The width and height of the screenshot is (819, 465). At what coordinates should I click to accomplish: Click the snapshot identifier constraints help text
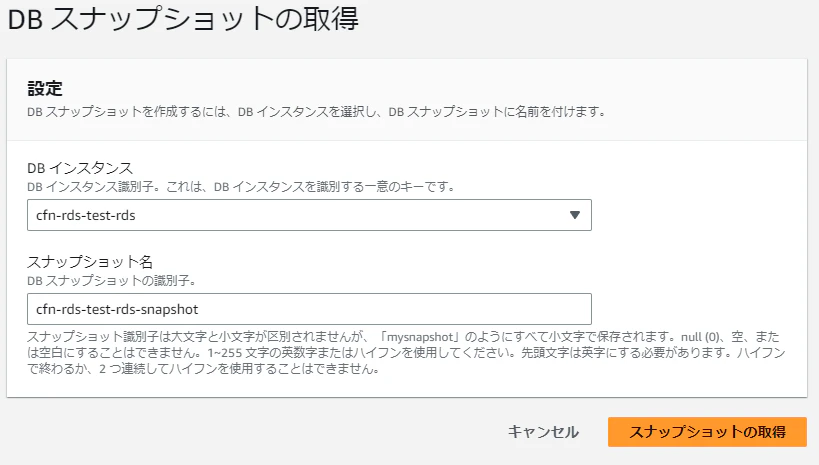[x=406, y=353]
